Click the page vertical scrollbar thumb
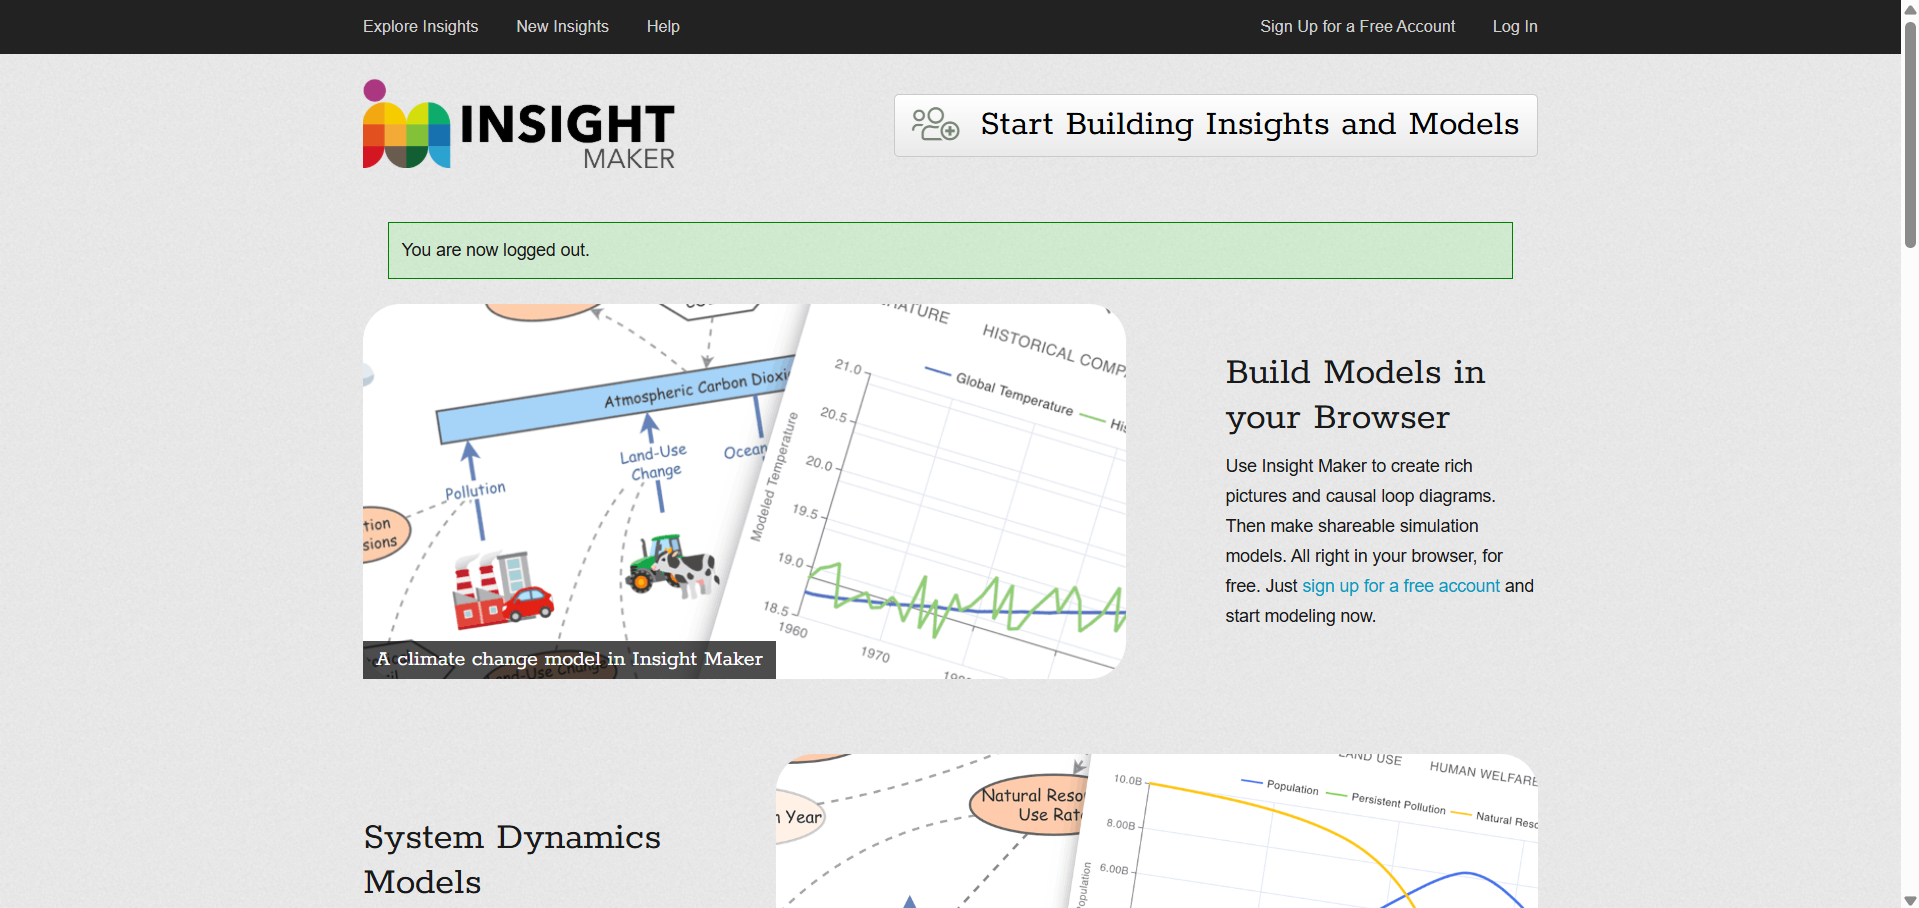 1910,134
